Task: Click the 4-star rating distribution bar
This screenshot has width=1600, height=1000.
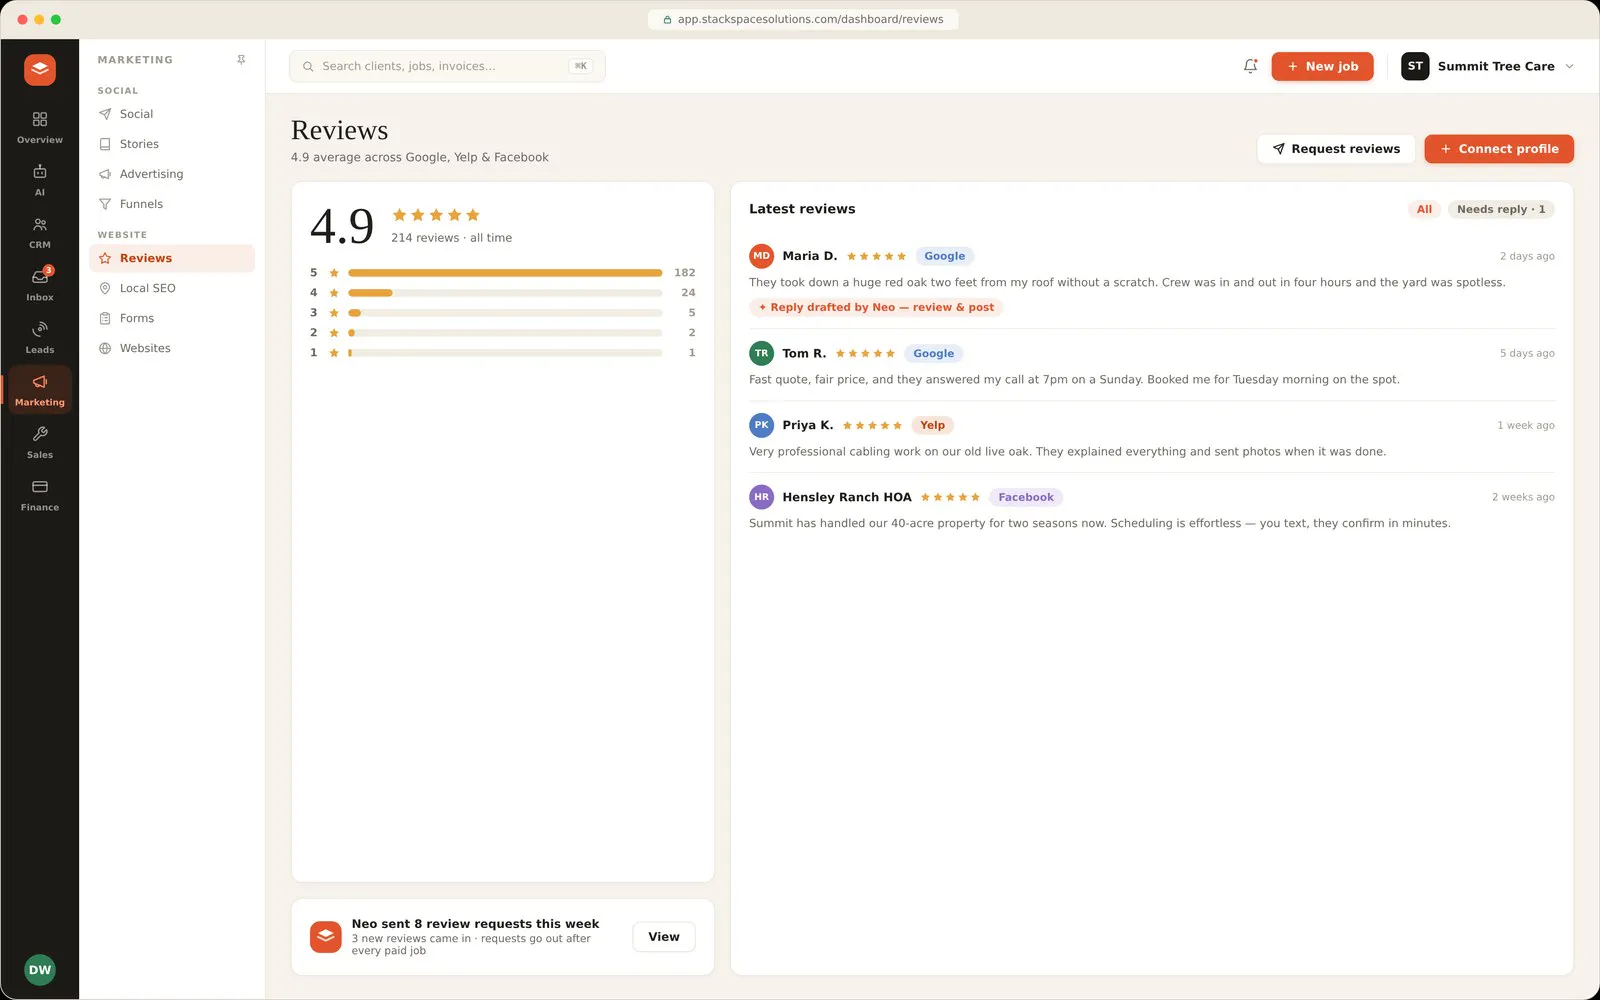Action: 505,293
